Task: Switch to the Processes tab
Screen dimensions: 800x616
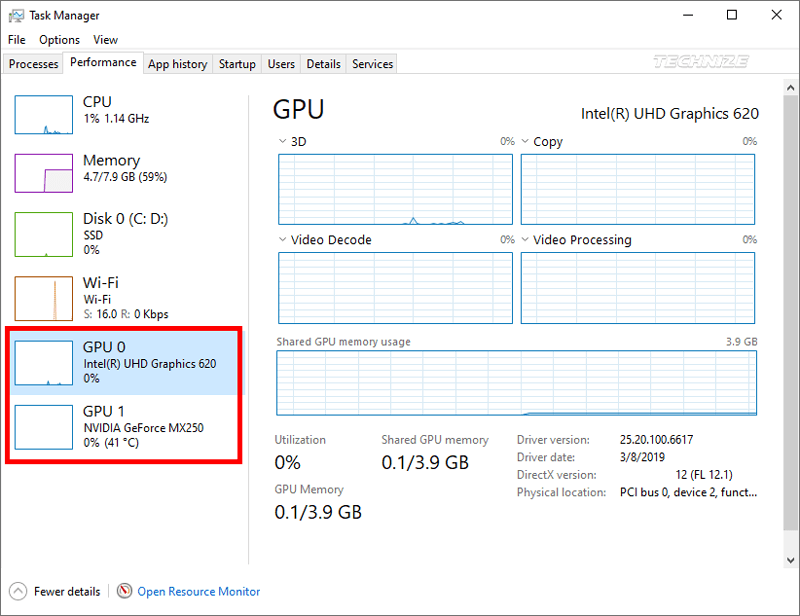Action: (33, 64)
